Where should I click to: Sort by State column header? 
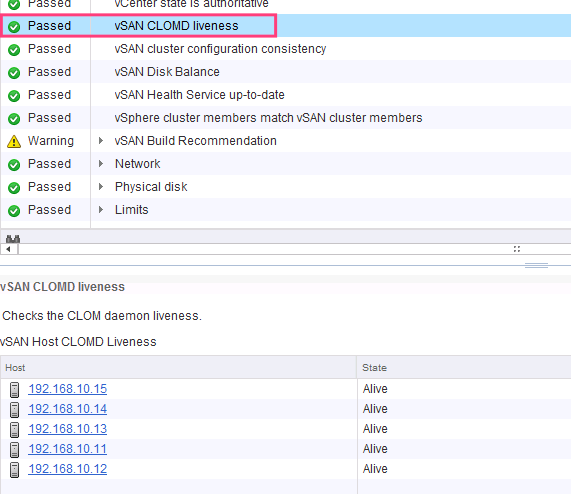tap(464, 367)
